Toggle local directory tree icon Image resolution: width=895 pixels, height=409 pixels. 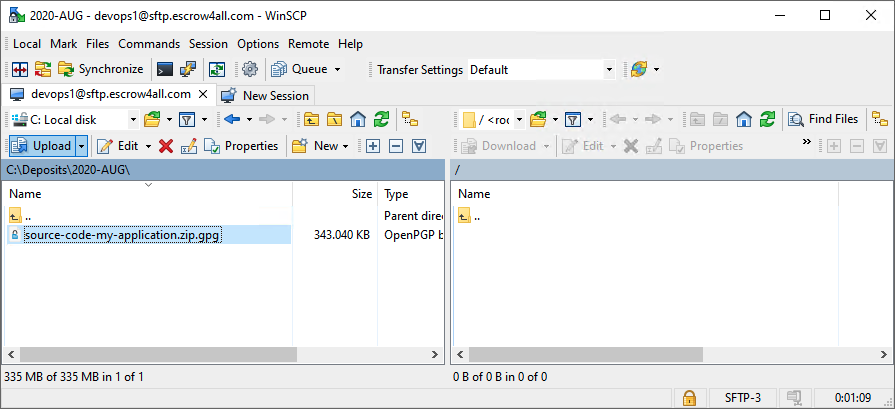[410, 120]
